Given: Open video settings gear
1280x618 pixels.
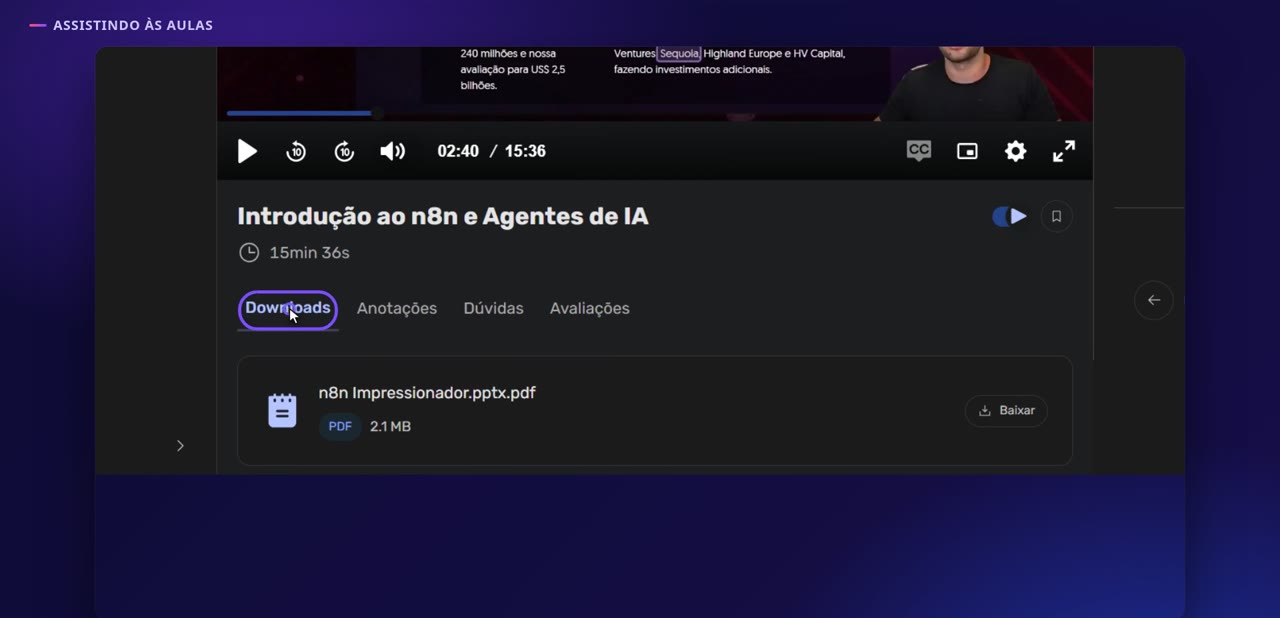Looking at the screenshot, I should click(1015, 151).
